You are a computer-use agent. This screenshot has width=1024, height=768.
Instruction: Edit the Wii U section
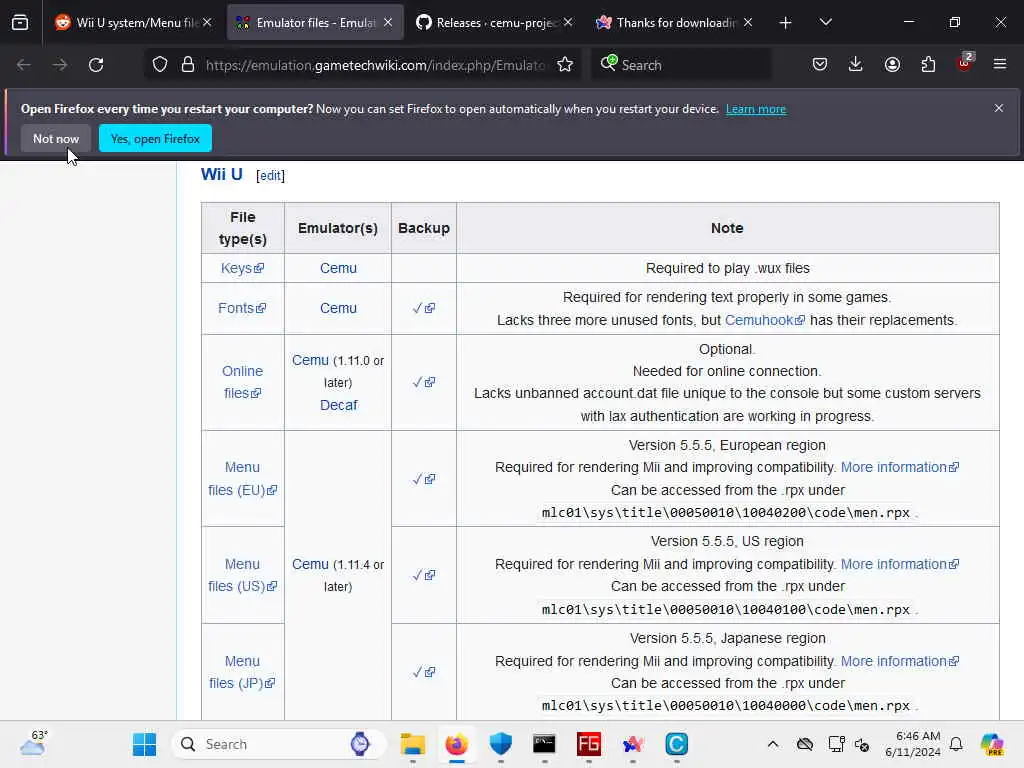(270, 176)
